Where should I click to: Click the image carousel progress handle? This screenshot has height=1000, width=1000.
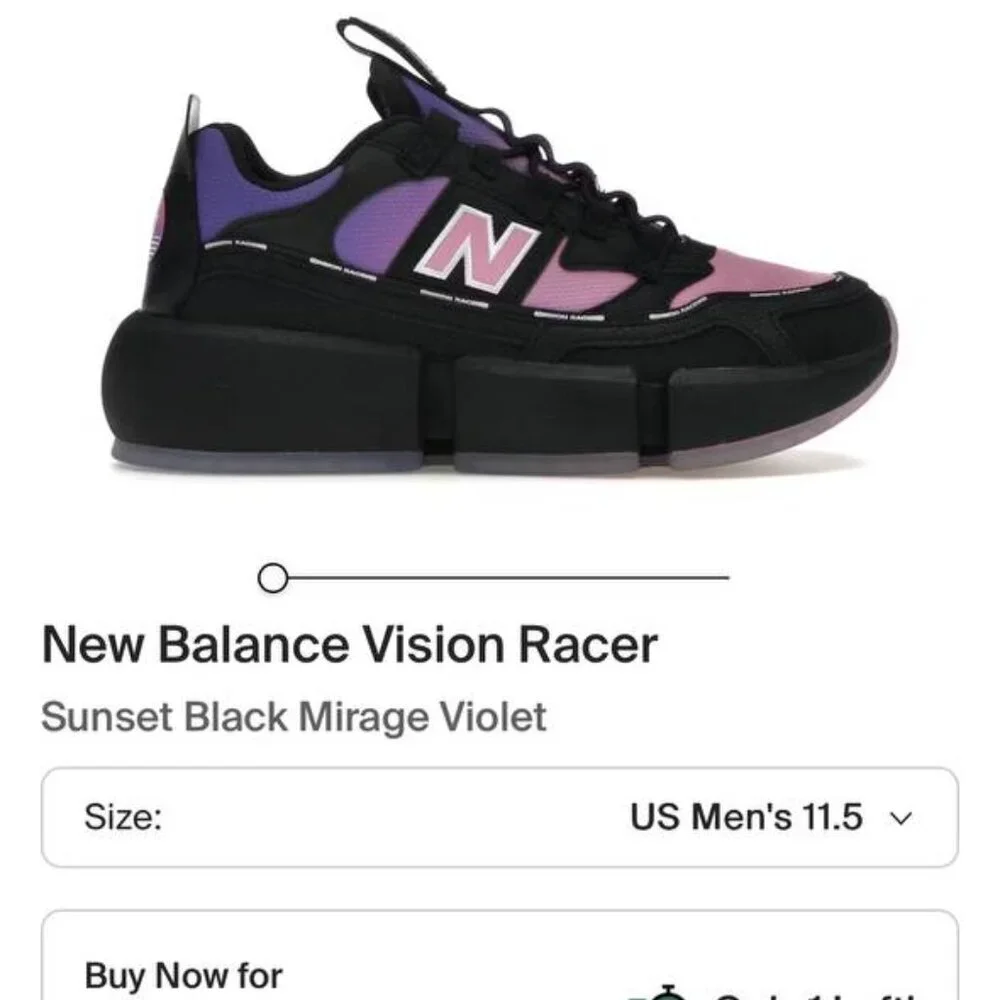[271, 578]
